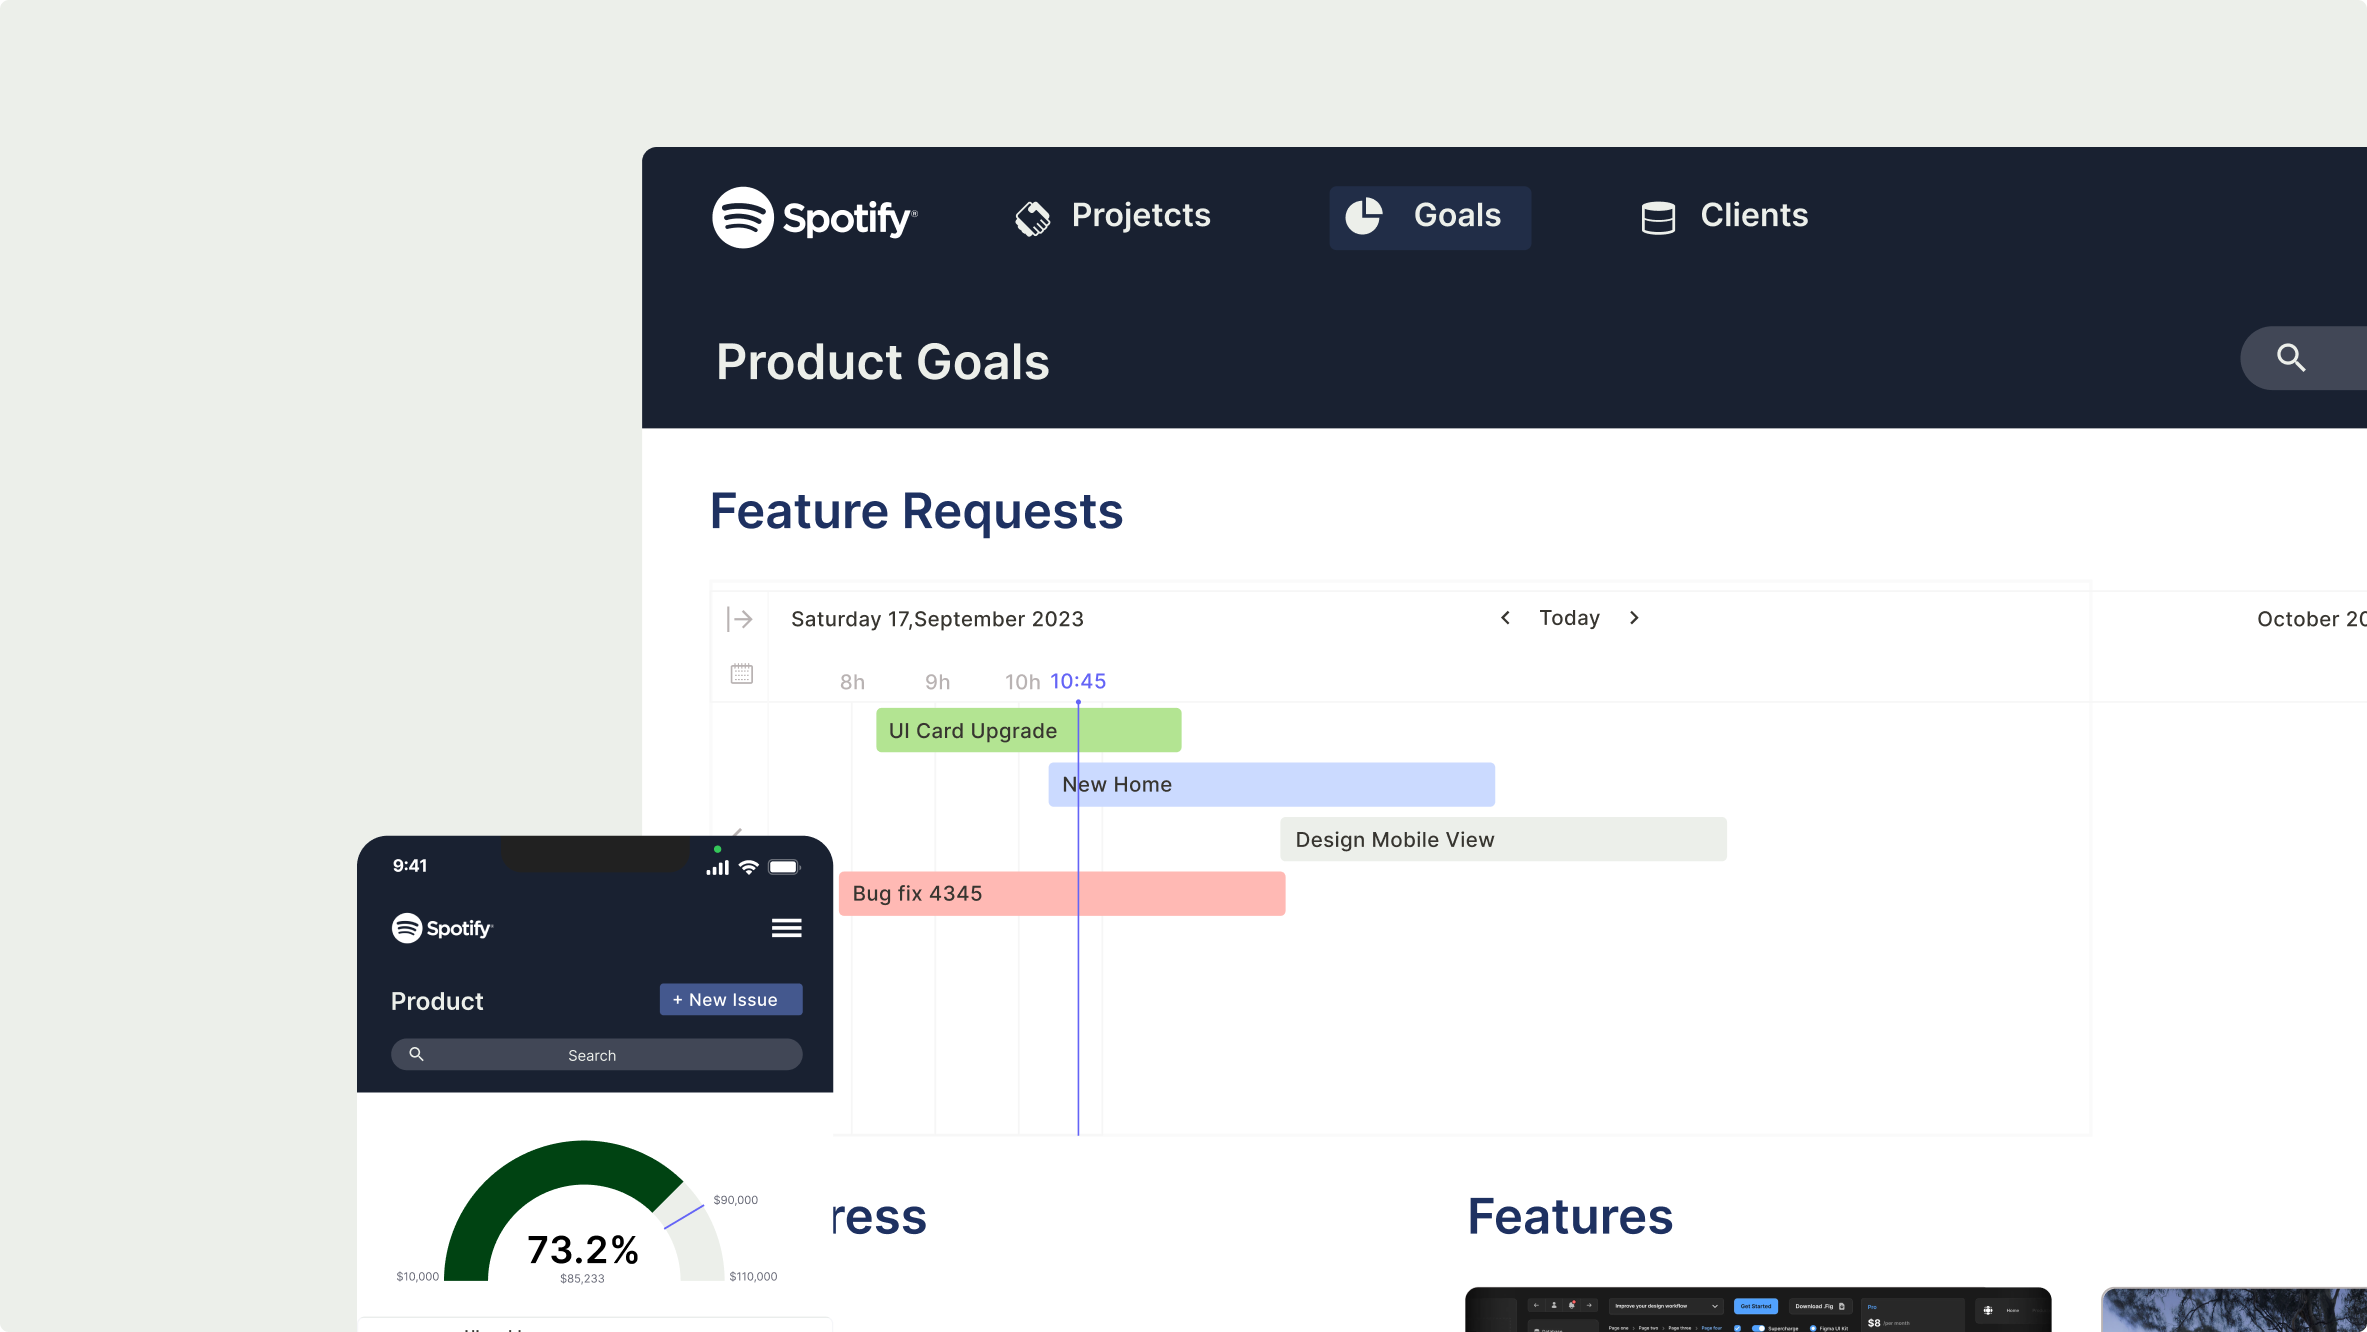Screen dimensions: 2367x1332
Task: Click the magnifier icon in desktop search pill
Action: 2291,358
